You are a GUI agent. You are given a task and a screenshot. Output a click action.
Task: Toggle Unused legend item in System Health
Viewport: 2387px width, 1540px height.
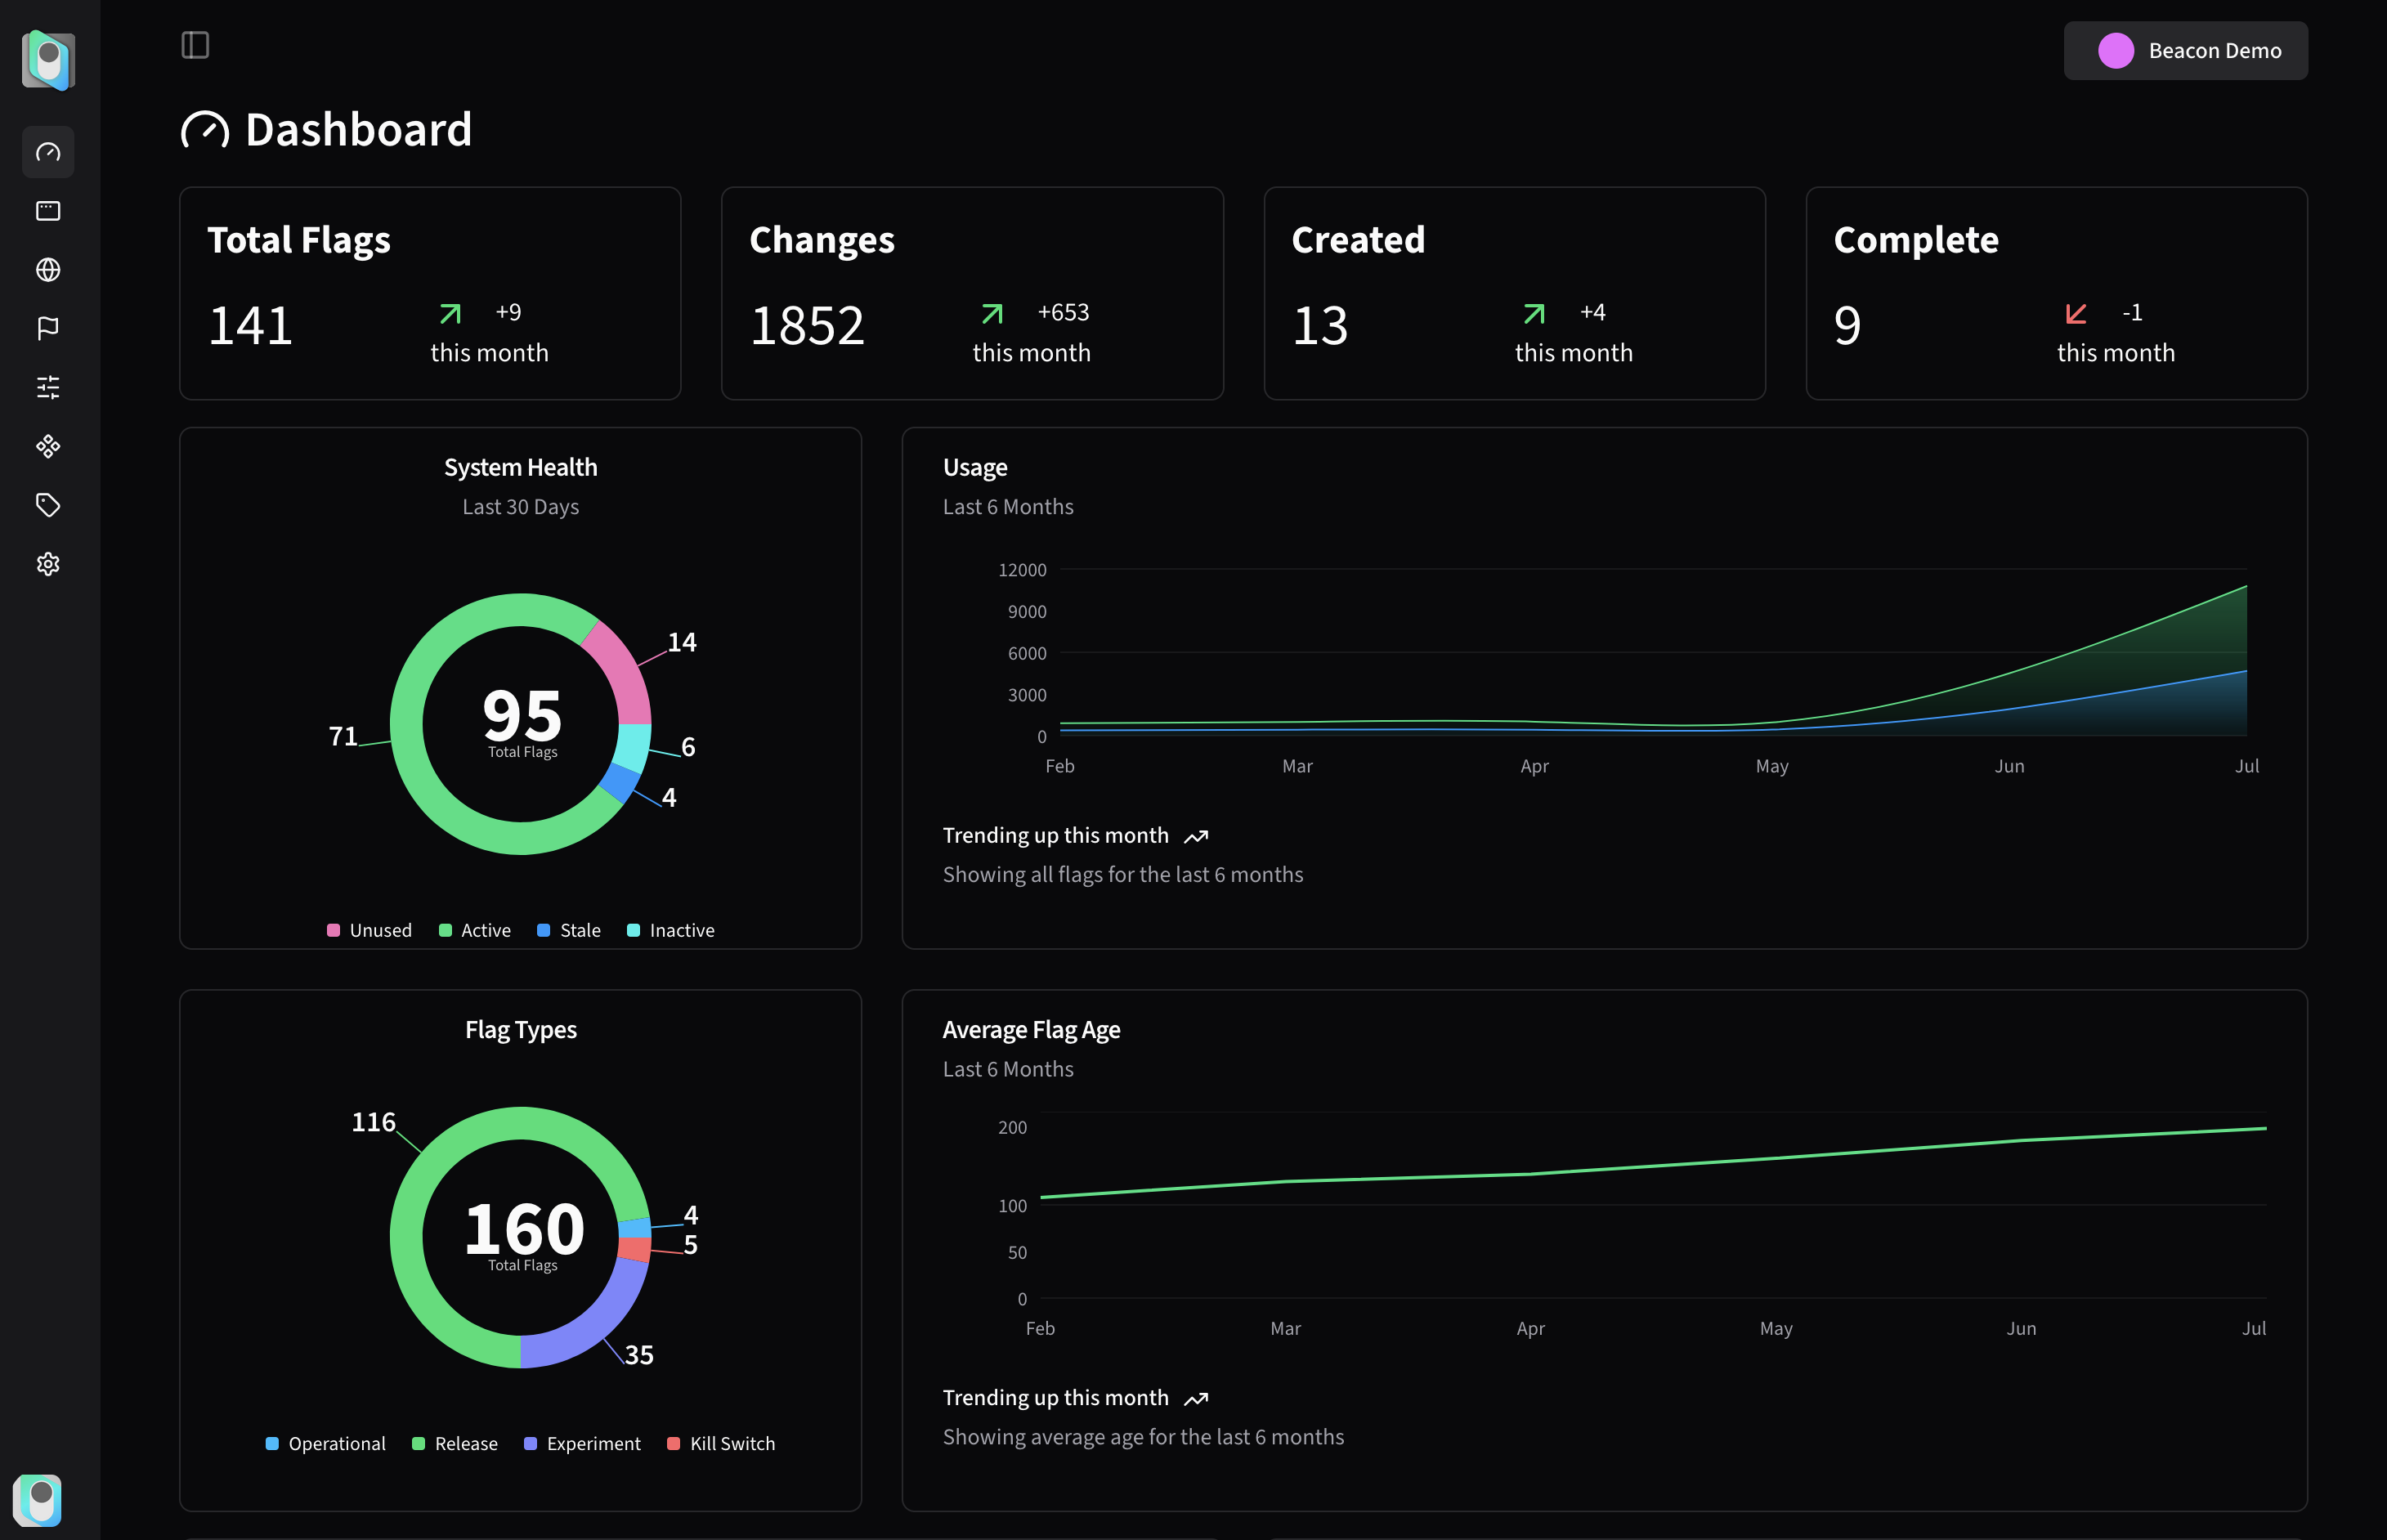(369, 930)
